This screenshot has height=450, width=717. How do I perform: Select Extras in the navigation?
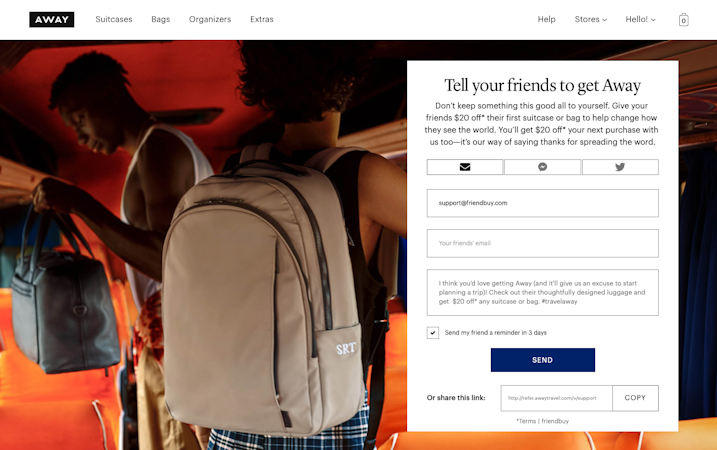click(262, 19)
